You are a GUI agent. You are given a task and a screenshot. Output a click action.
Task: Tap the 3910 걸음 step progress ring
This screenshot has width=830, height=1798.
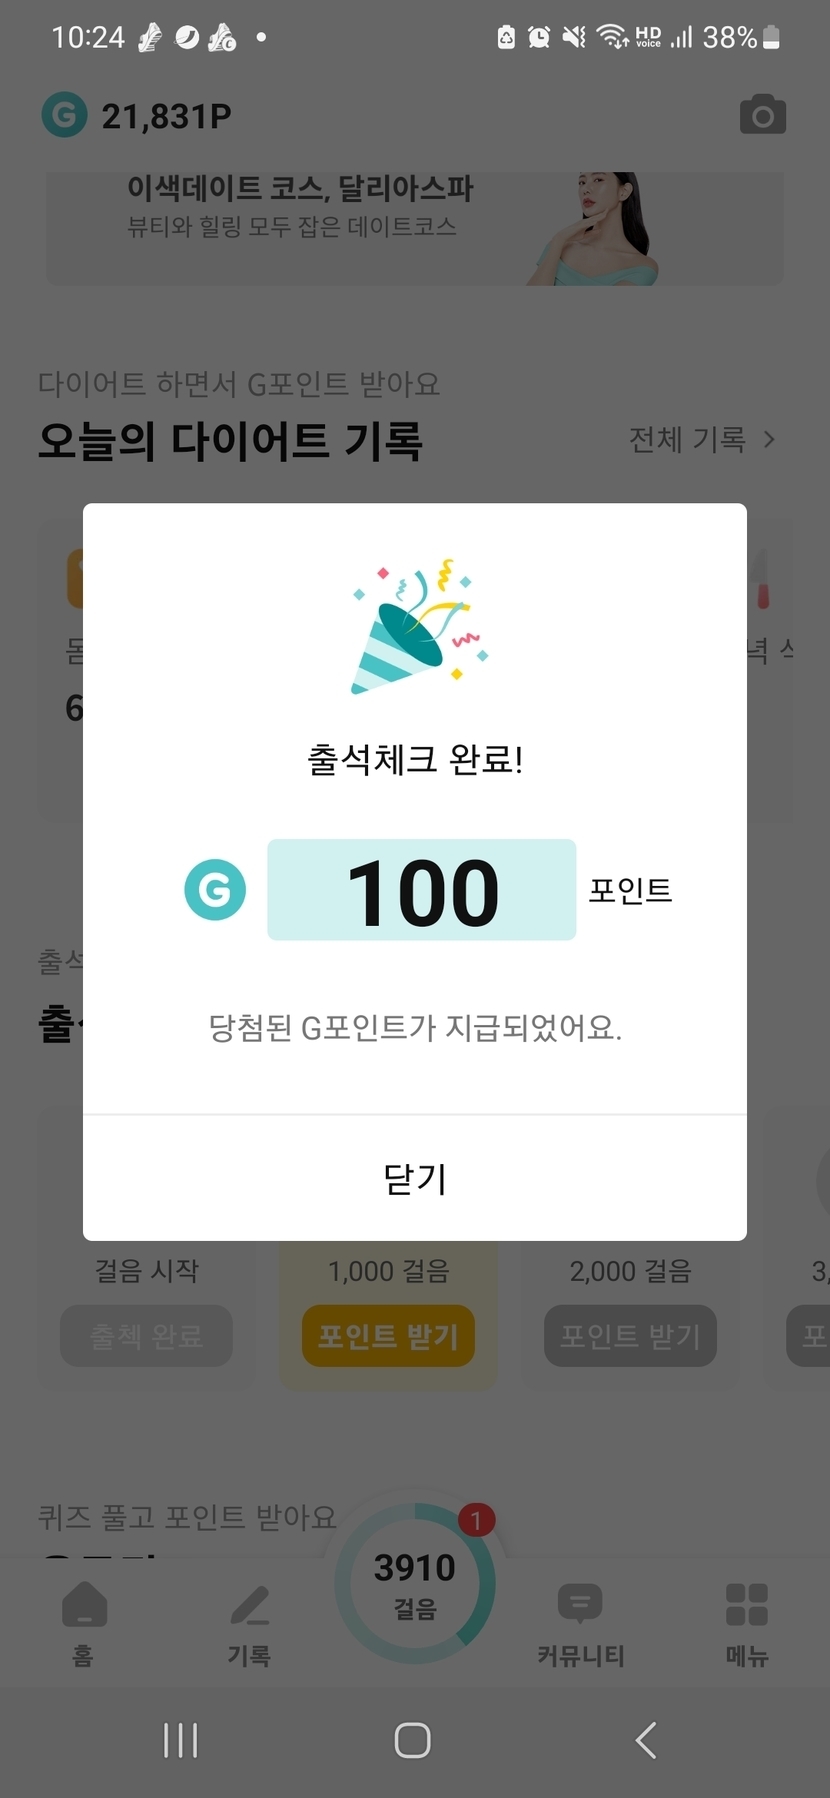(x=414, y=1585)
